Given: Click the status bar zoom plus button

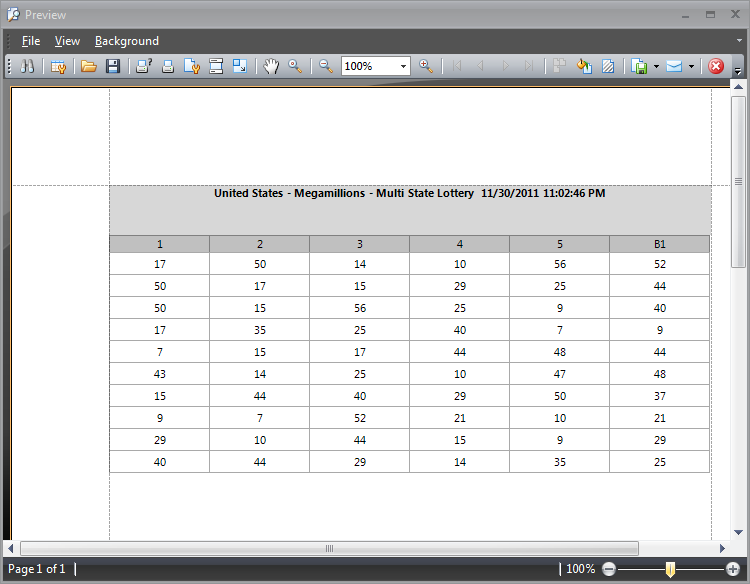Looking at the screenshot, I should (733, 569).
